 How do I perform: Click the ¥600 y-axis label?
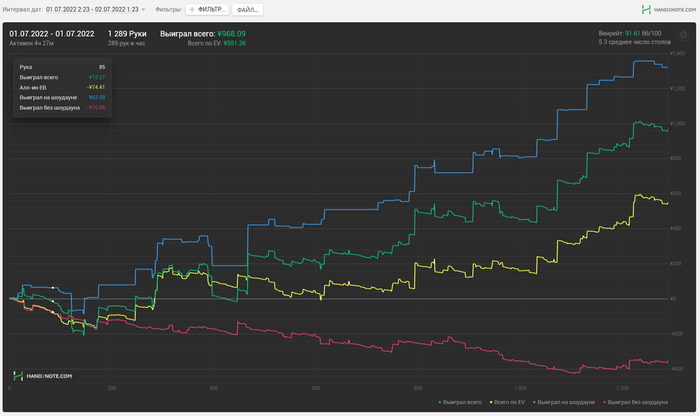(x=675, y=194)
